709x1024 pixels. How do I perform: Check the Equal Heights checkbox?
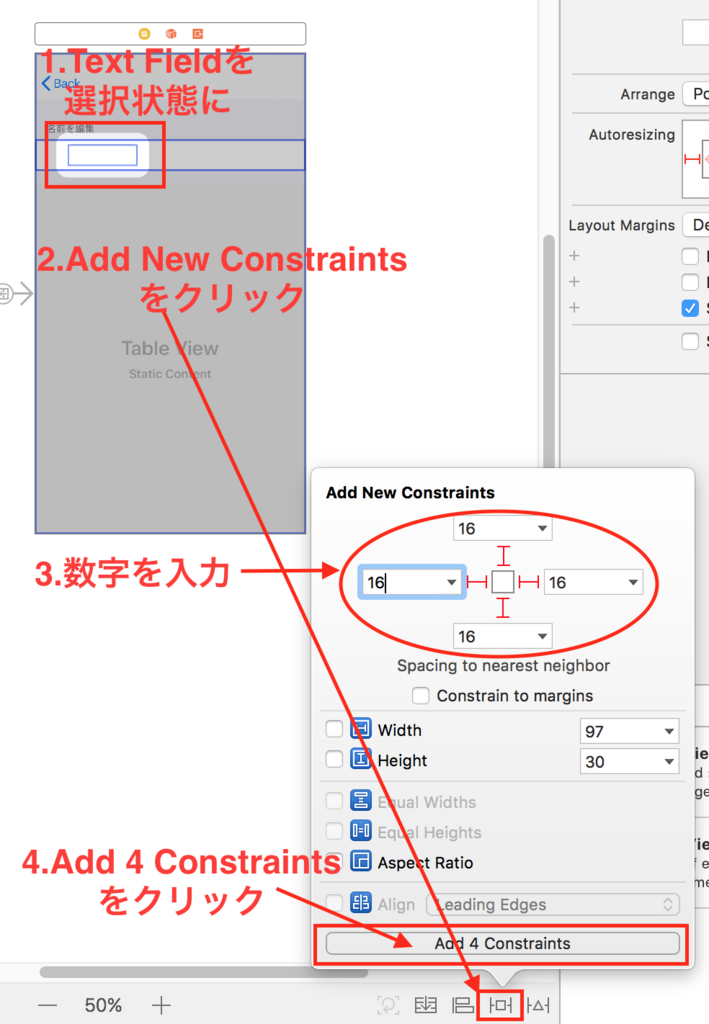[x=334, y=831]
